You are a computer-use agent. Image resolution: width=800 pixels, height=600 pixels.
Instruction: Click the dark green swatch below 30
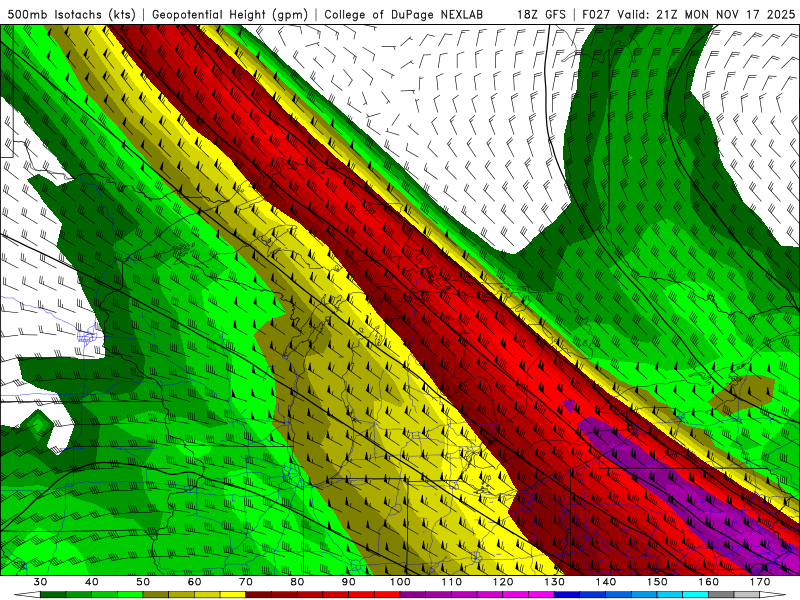53,595
